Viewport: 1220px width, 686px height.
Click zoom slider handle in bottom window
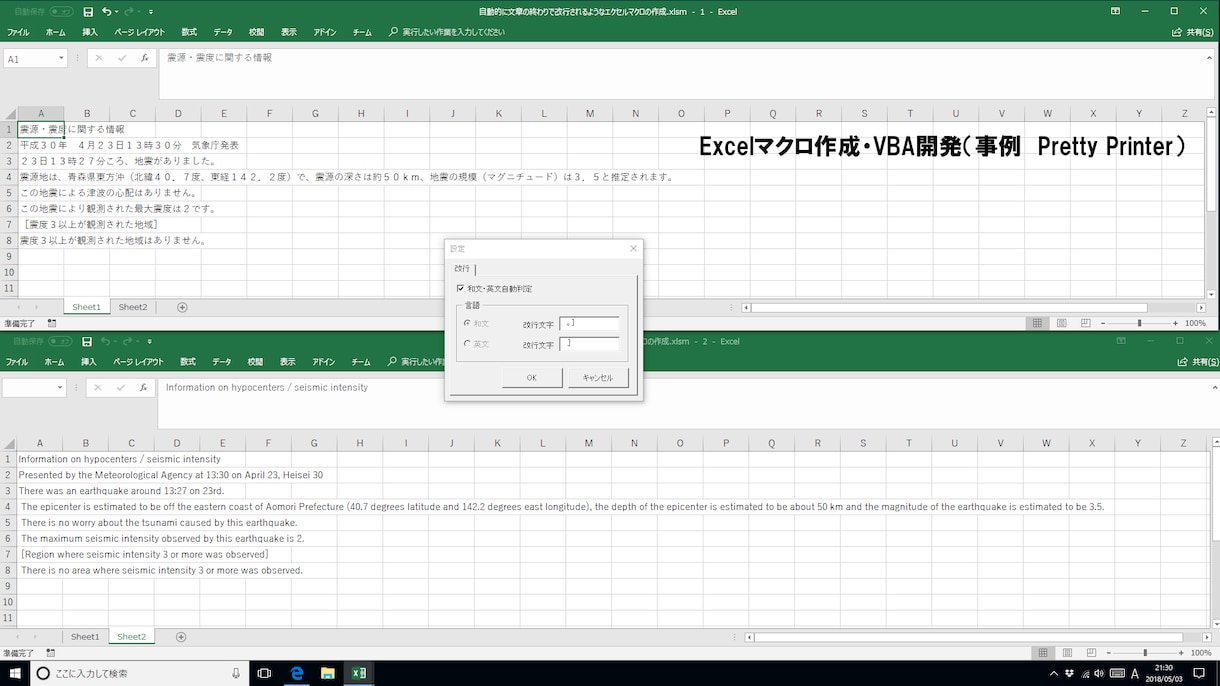coord(1145,653)
